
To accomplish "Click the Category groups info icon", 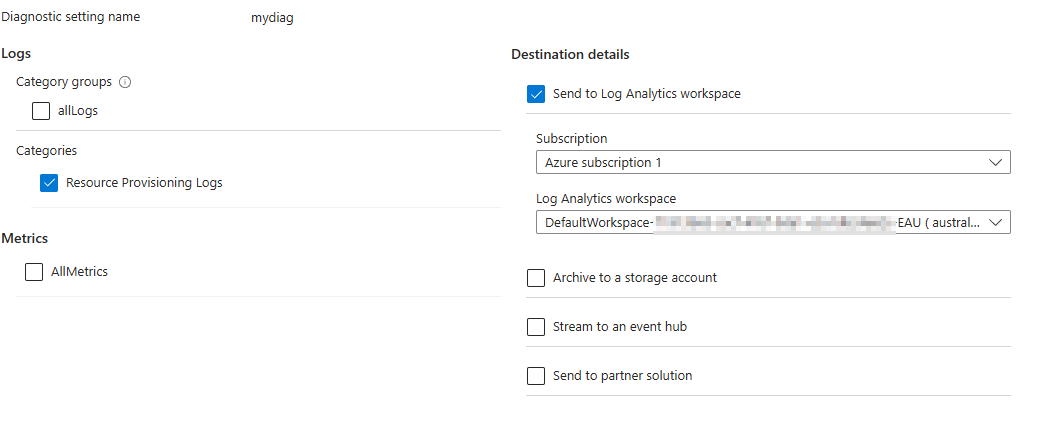I will click(x=125, y=82).
